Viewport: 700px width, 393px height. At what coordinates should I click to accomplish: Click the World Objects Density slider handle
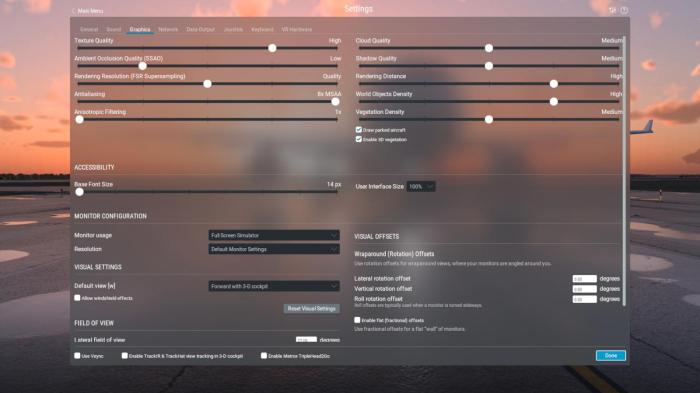(554, 102)
